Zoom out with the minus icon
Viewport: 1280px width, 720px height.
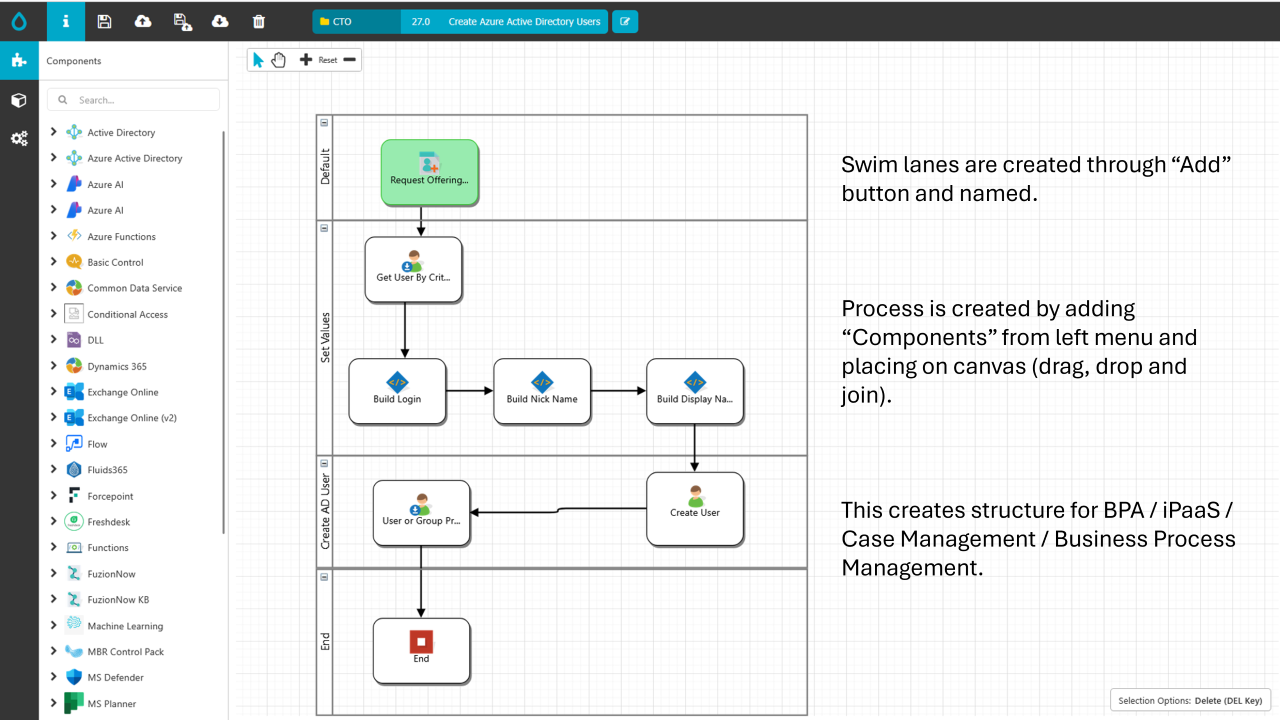(349, 60)
